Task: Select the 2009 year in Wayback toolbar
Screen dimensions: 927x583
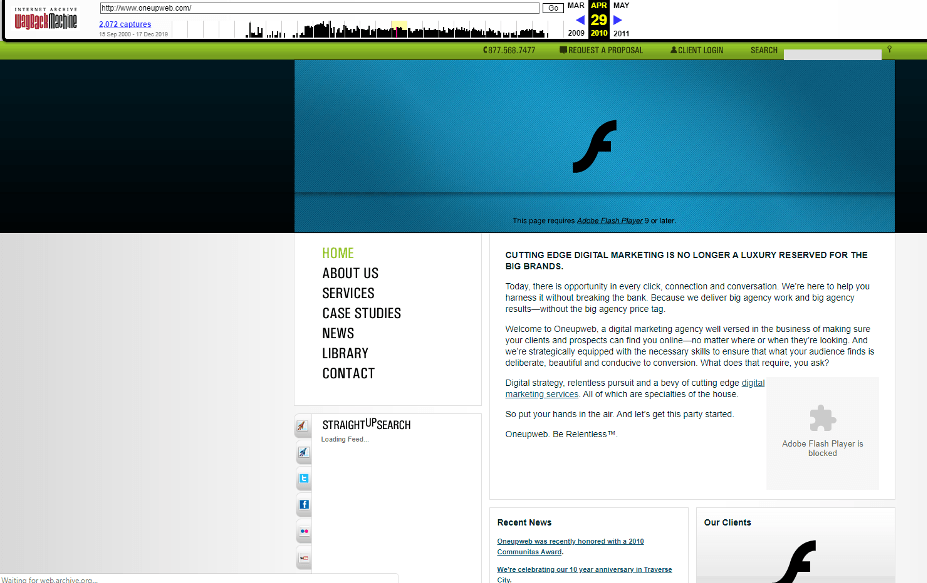Action: tap(576, 33)
